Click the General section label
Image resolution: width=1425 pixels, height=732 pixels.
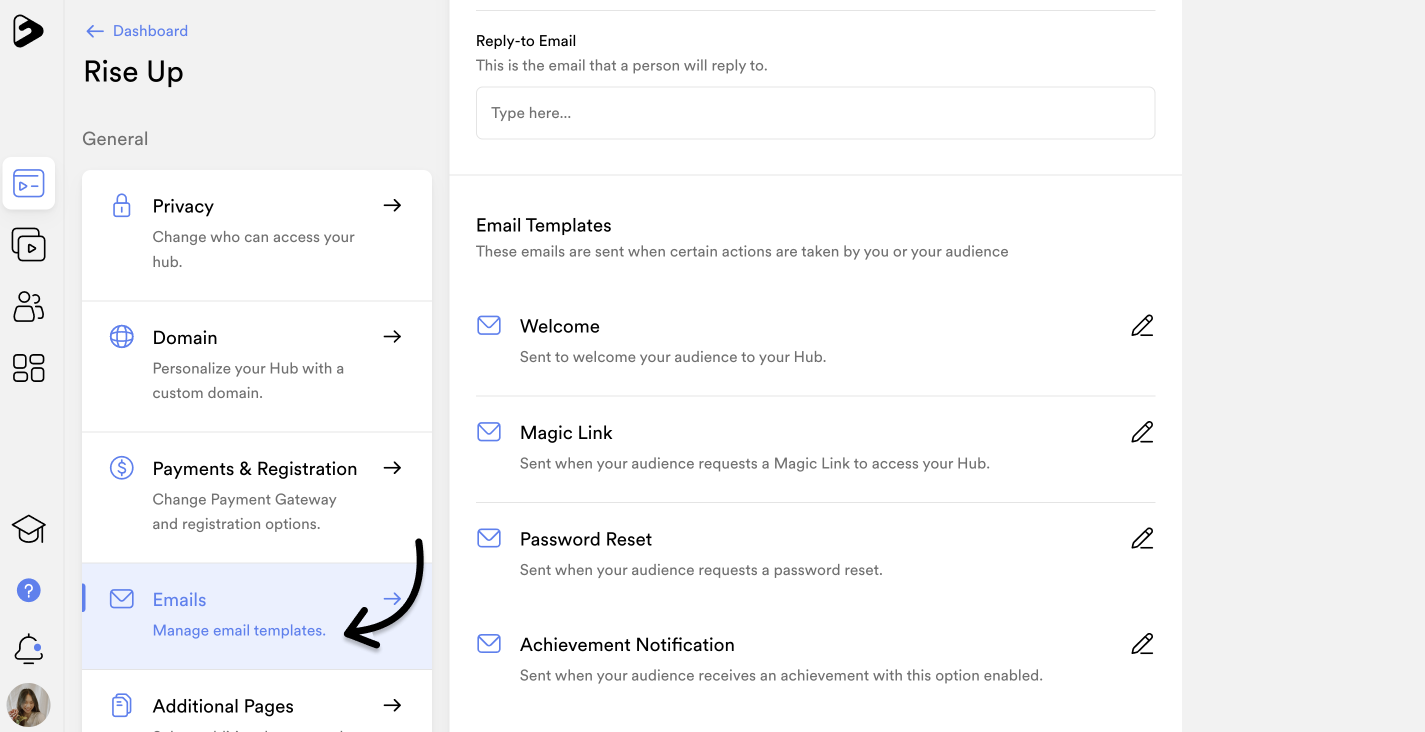115,139
